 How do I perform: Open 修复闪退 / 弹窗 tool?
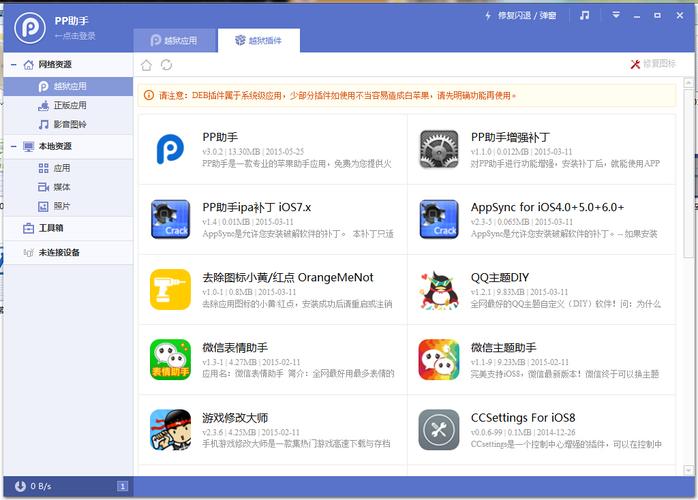pyautogui.click(x=520, y=16)
